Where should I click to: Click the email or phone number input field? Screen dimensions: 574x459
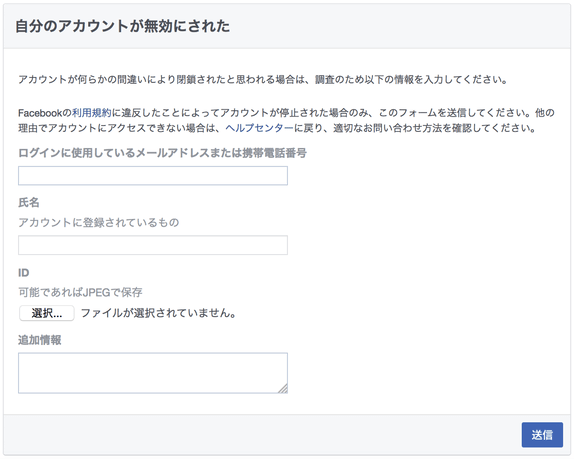tap(153, 176)
